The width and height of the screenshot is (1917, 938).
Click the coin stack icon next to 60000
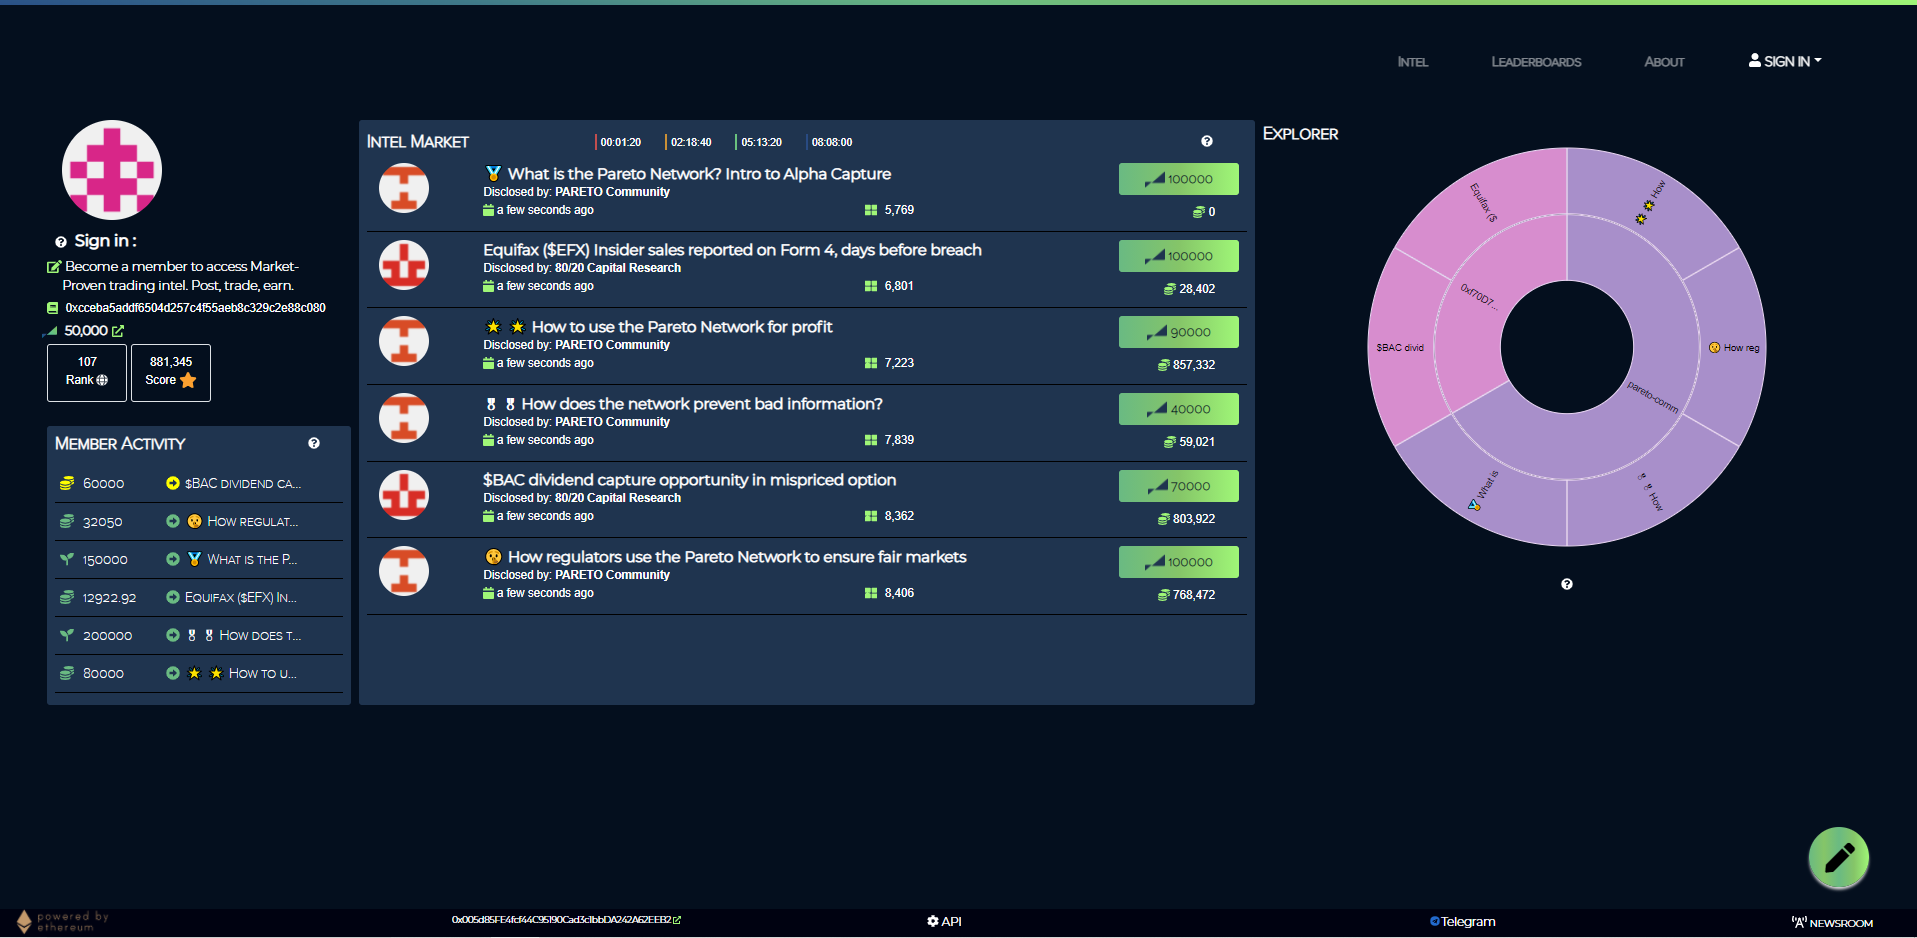(x=67, y=483)
